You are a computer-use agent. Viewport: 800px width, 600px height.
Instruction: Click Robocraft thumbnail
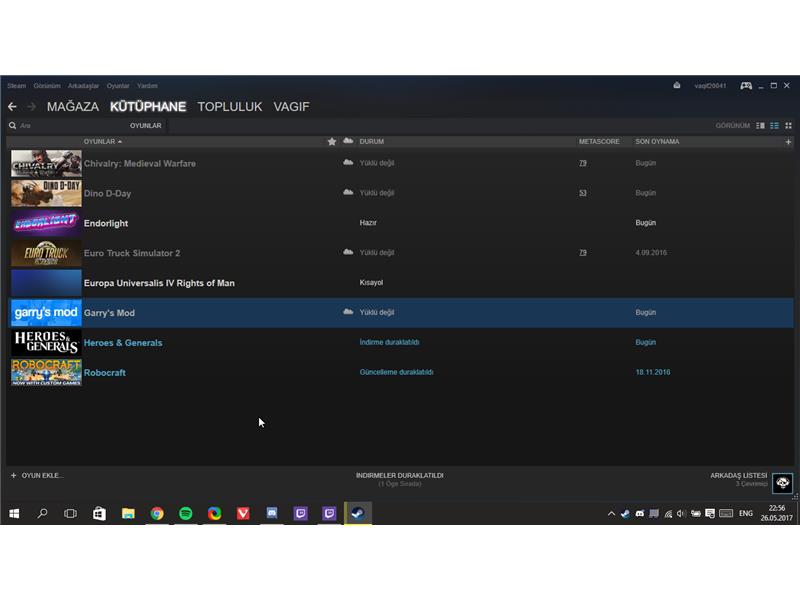click(46, 372)
